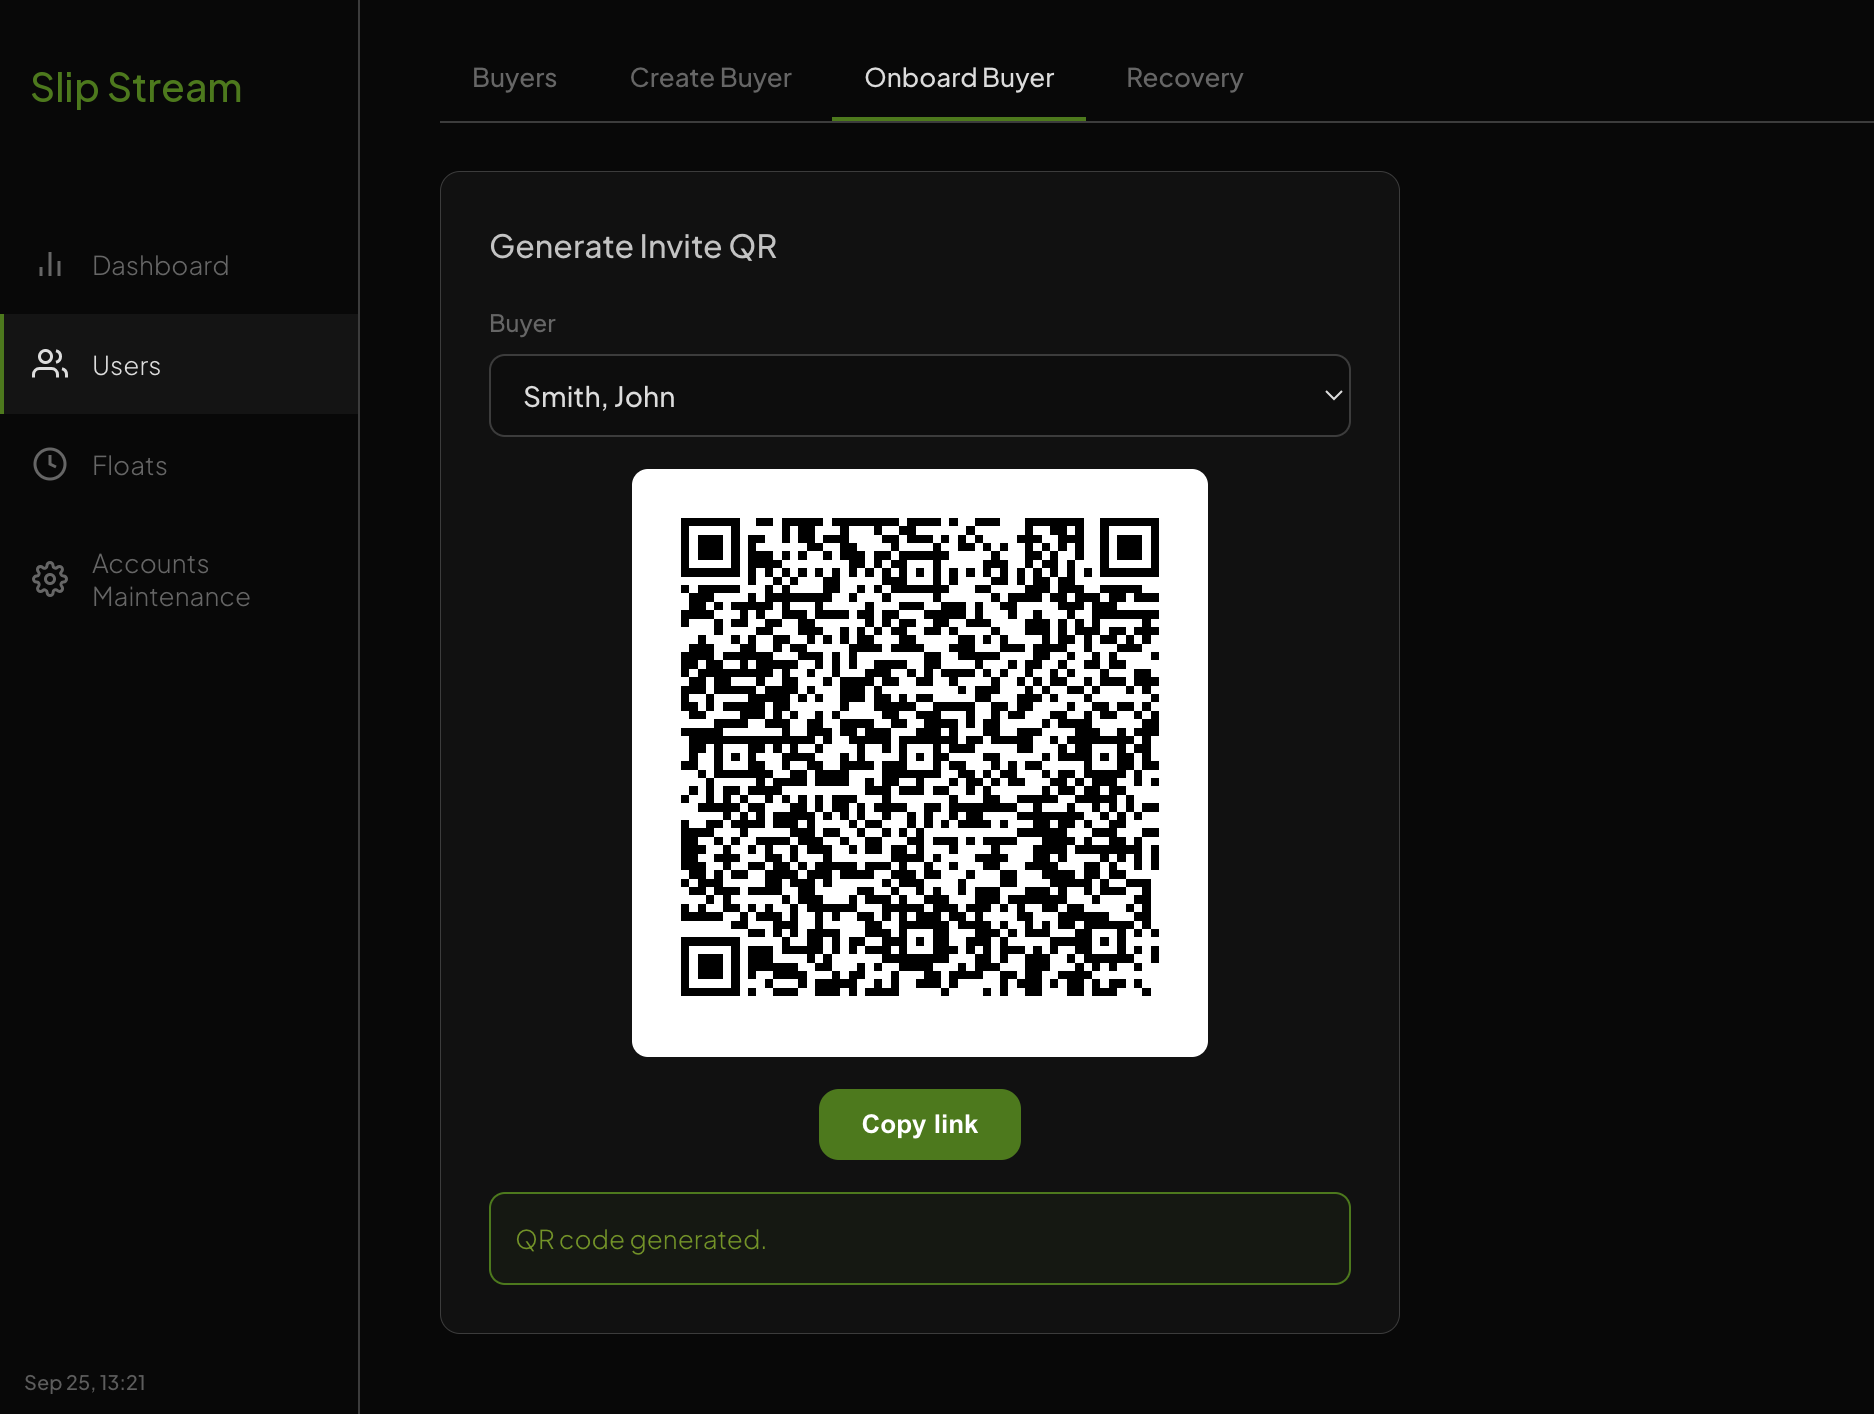Screen dimensions: 1874x1414
Task: Click the 'QR code generated.' status message
Action: pos(919,1238)
